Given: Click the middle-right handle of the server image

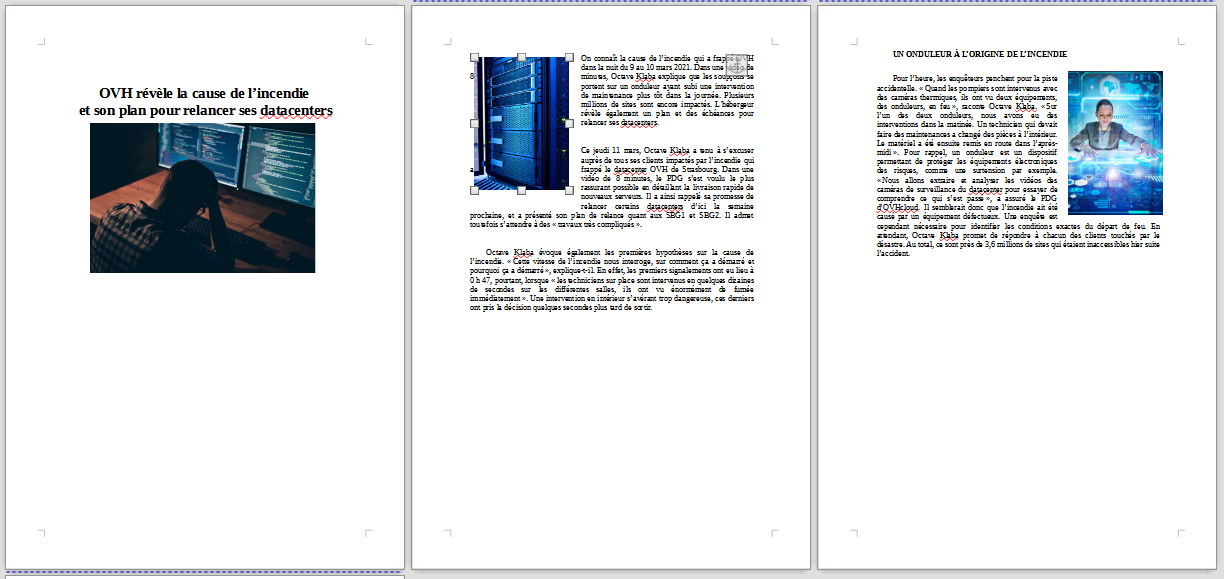Looking at the screenshot, I should pos(569,124).
